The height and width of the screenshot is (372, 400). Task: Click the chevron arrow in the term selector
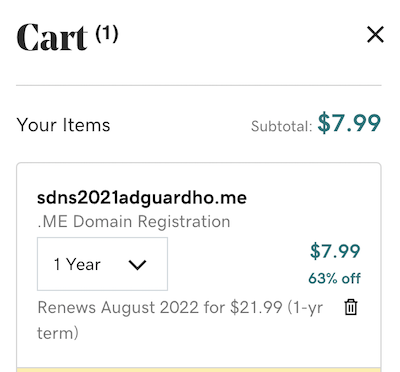click(137, 265)
